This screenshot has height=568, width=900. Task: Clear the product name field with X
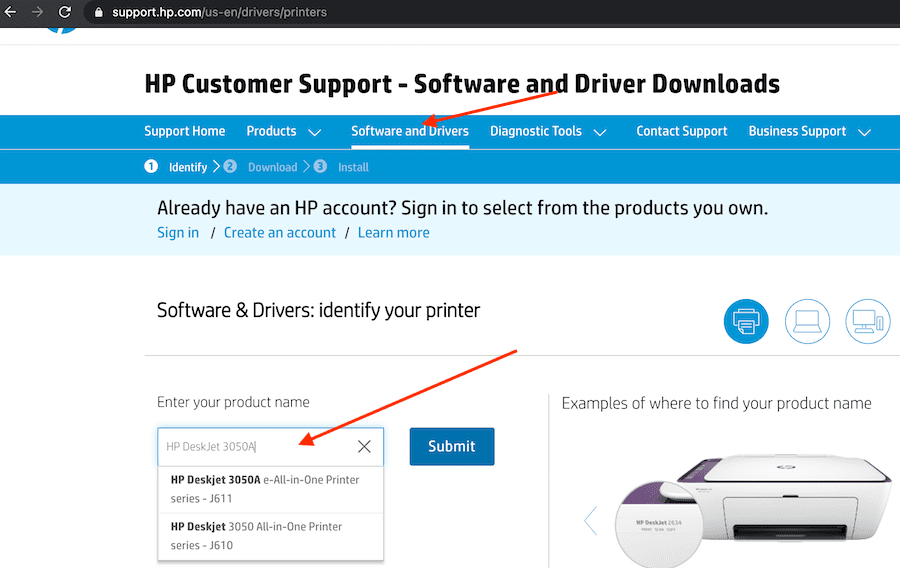point(364,446)
